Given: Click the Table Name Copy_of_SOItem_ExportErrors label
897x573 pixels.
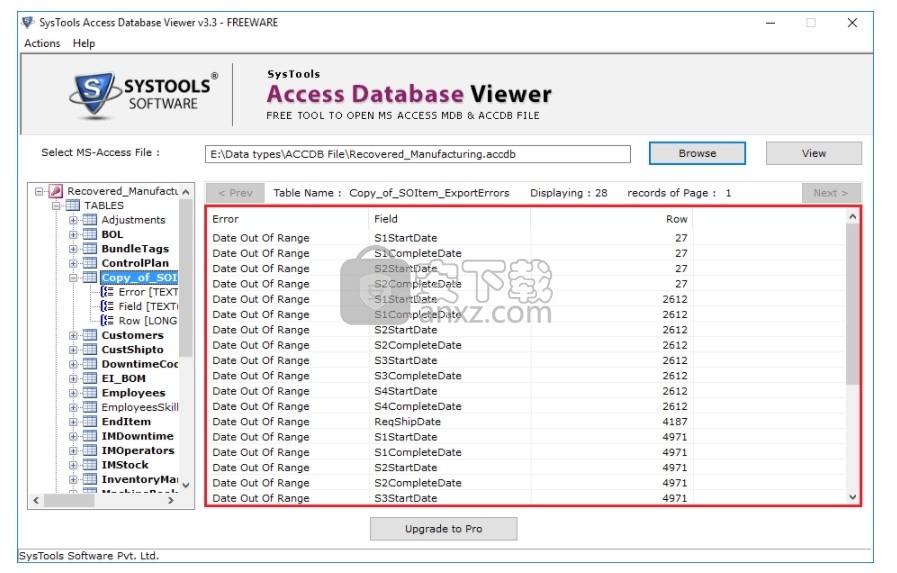Looking at the screenshot, I should click(x=391, y=193).
